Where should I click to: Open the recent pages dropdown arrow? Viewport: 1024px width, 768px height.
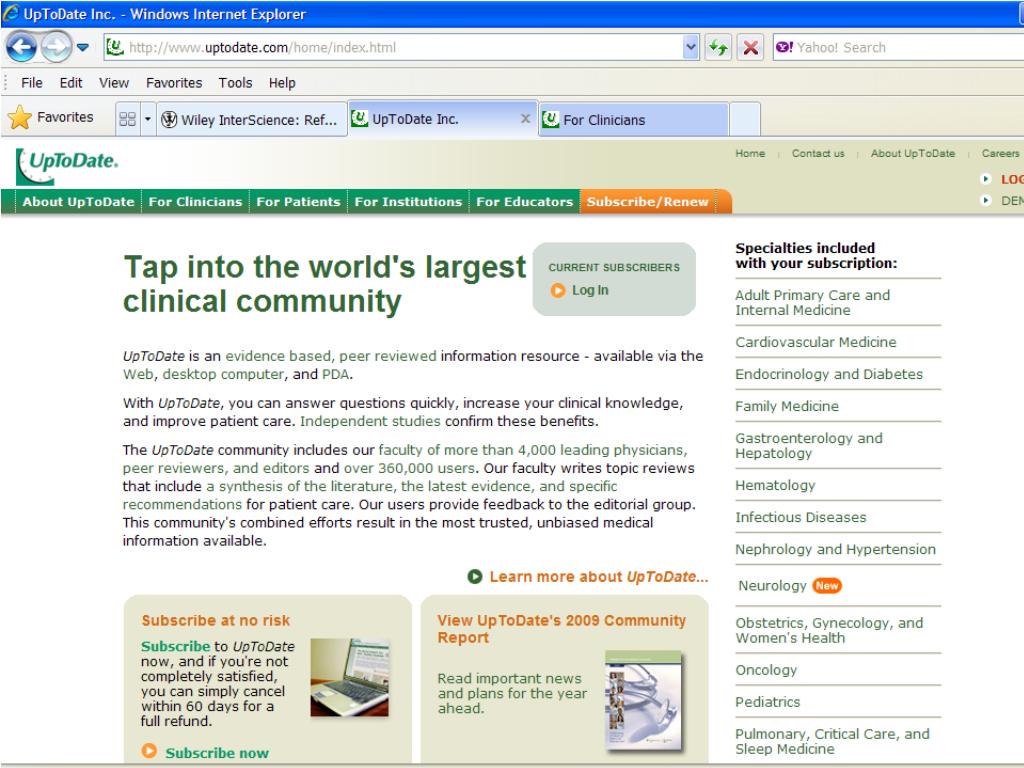(83, 47)
